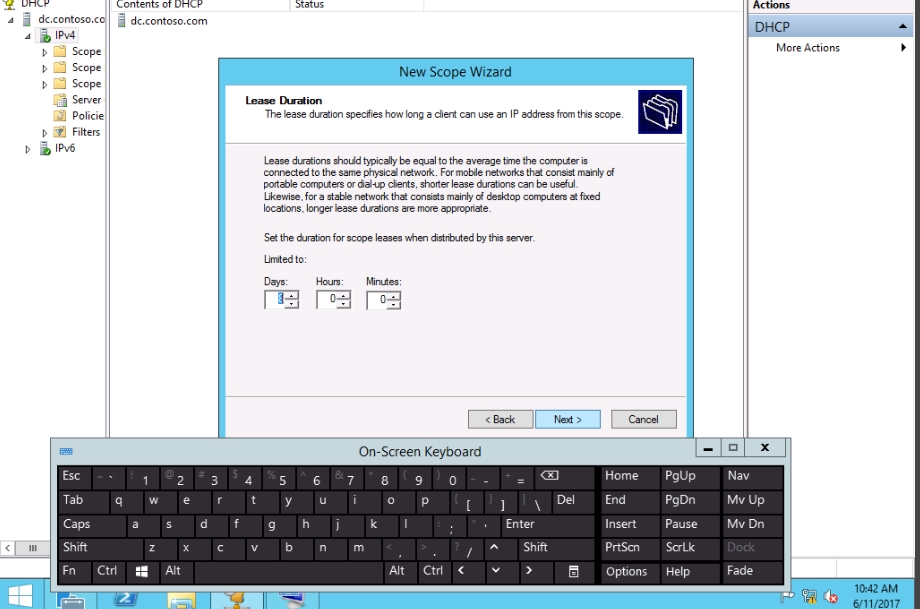Viewport: 920px width, 609px height.
Task: Click dc.contoso.com server icon in contents list
Action: pos(122,21)
